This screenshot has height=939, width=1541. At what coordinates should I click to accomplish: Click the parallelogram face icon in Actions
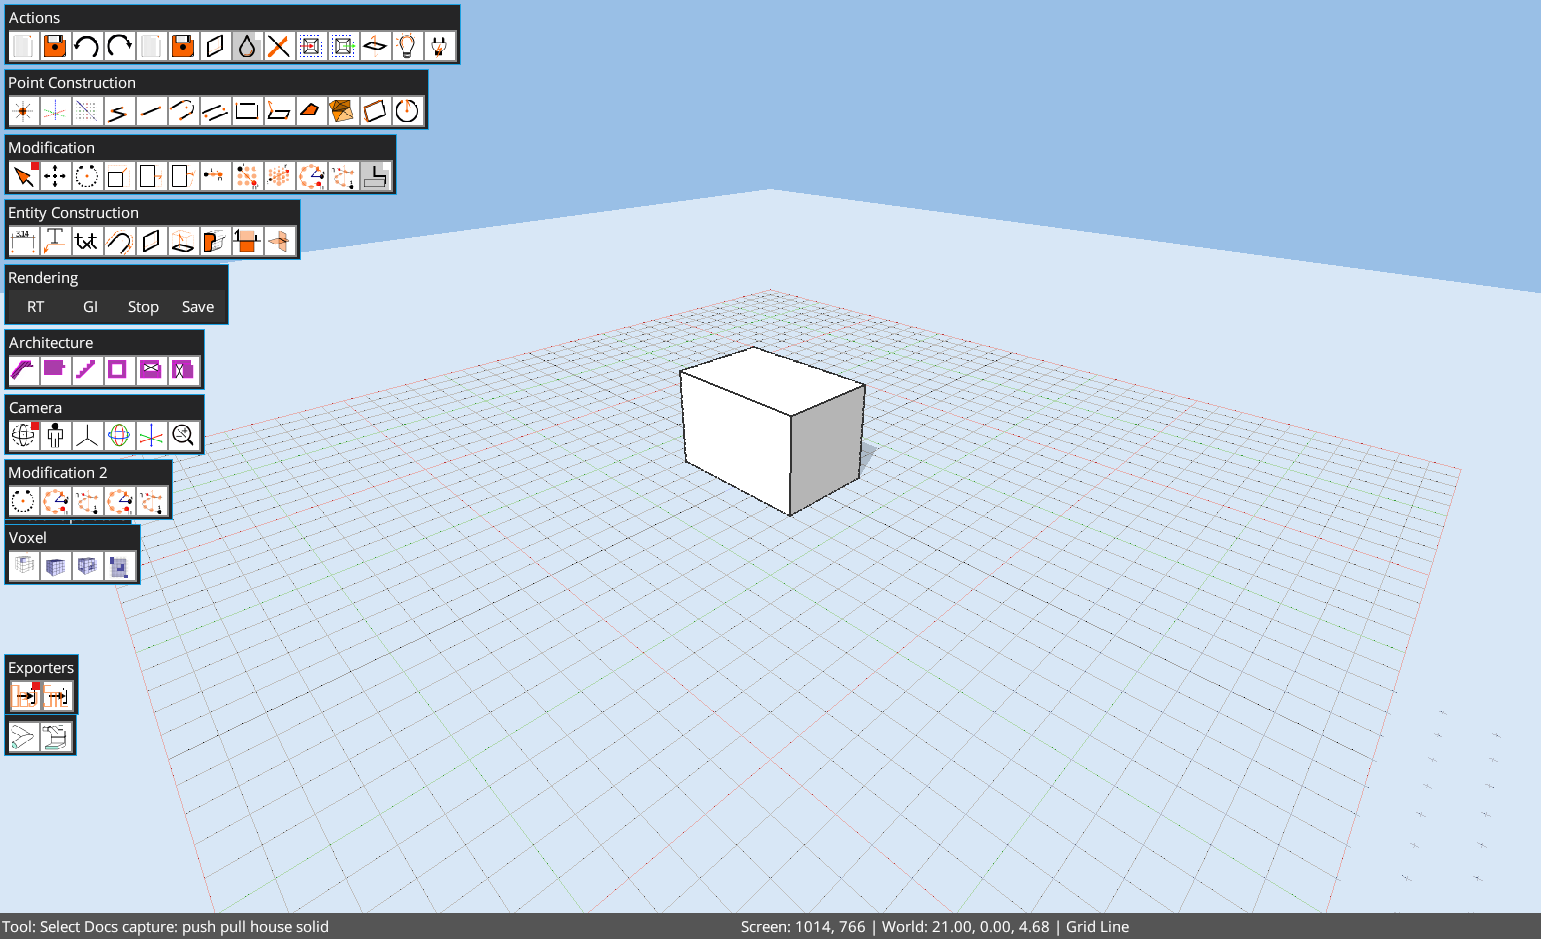(215, 46)
